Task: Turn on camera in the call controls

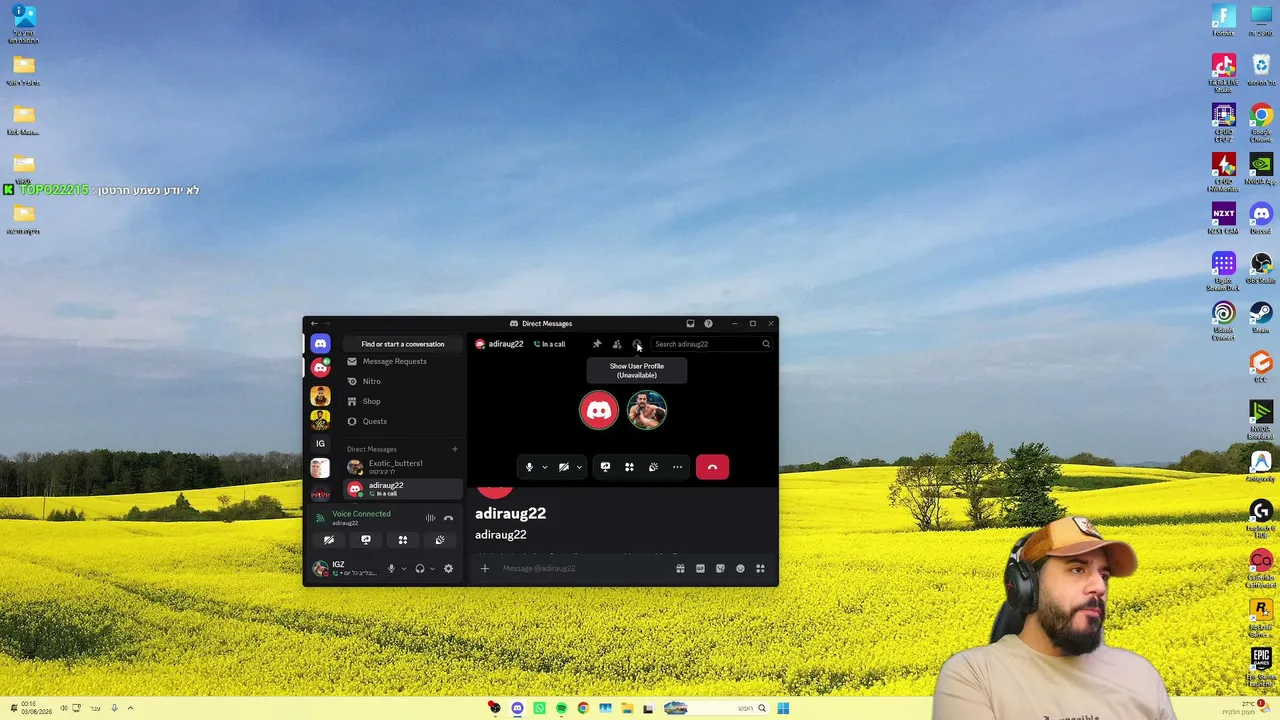Action: (564, 467)
